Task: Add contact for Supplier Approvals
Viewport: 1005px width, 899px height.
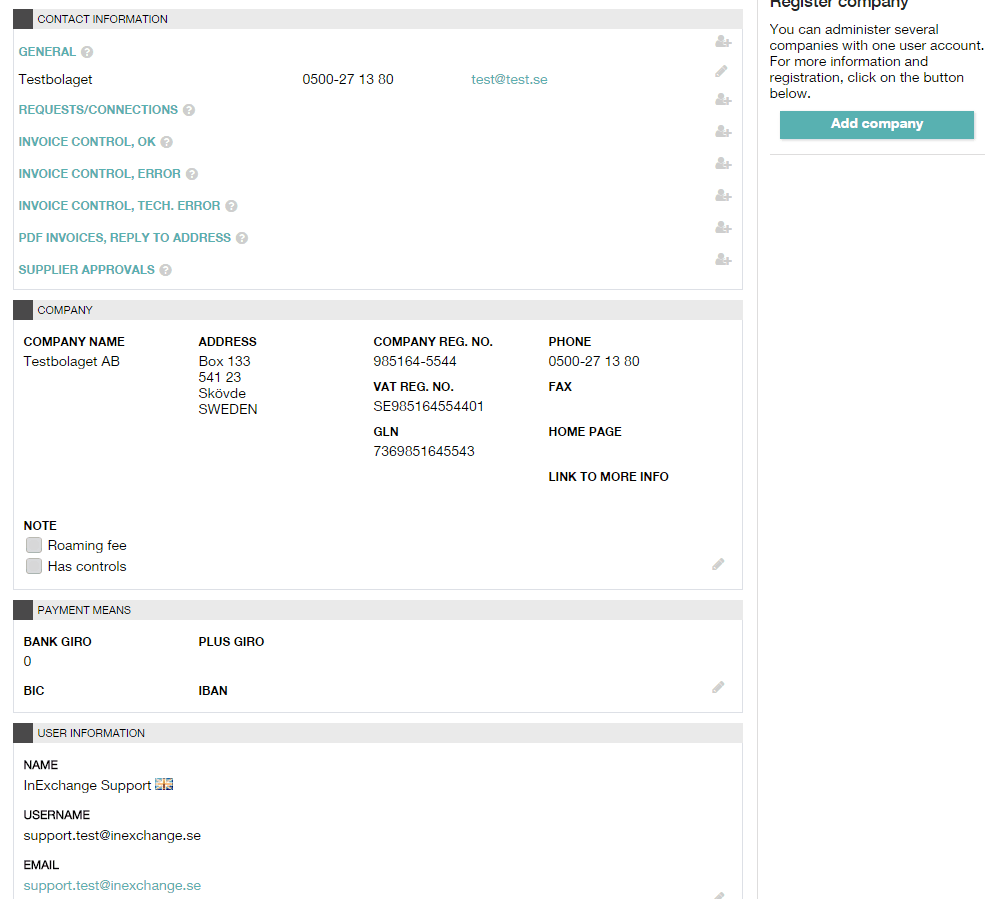Action: coord(723,260)
